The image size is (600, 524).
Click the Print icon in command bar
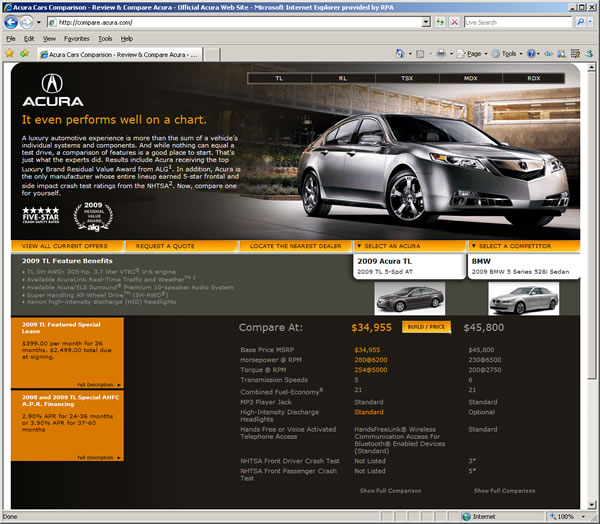441,53
